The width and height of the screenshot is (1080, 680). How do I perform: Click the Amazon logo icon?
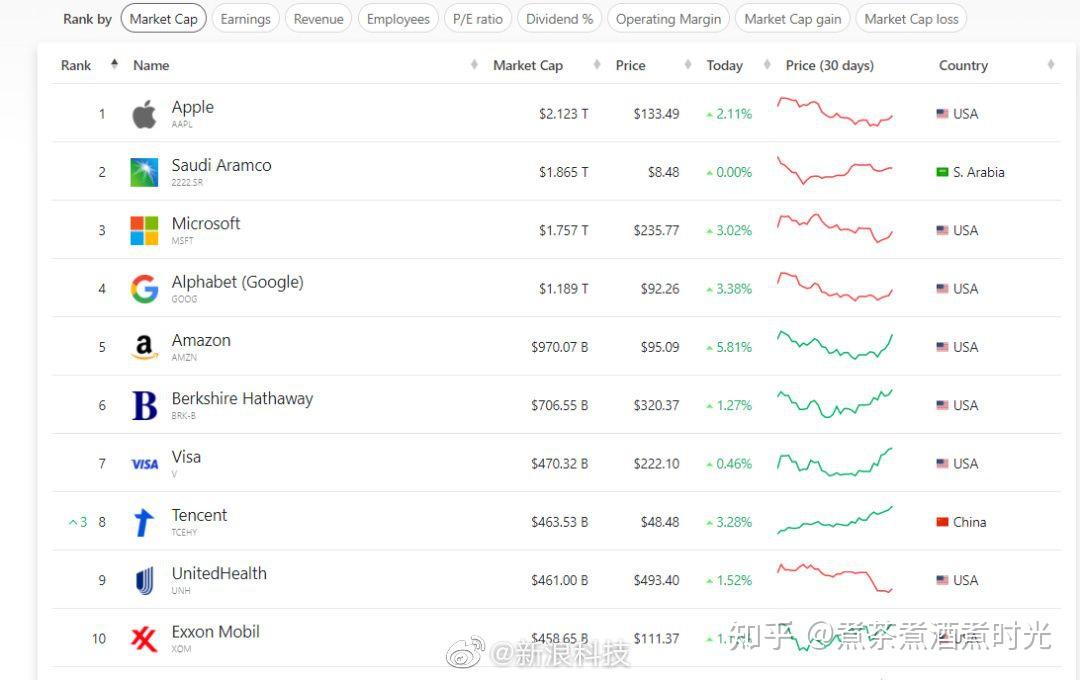coord(144,347)
